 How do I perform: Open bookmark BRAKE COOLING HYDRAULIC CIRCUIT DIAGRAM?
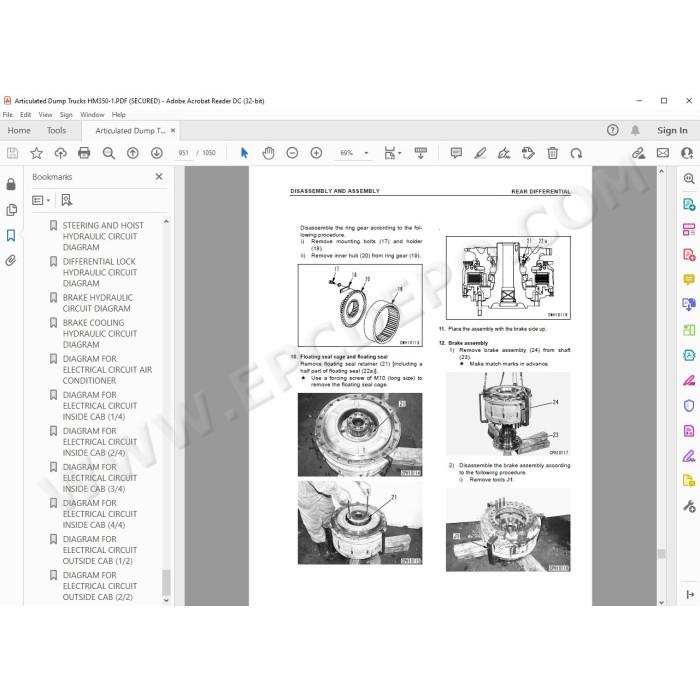(100, 333)
